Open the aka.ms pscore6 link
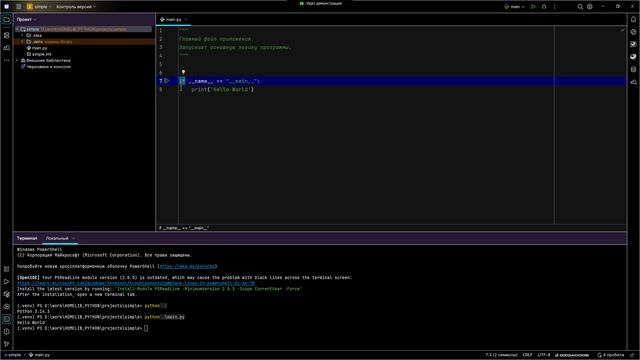Screen dimensions: 640x360 pyautogui.click(x=187, y=266)
